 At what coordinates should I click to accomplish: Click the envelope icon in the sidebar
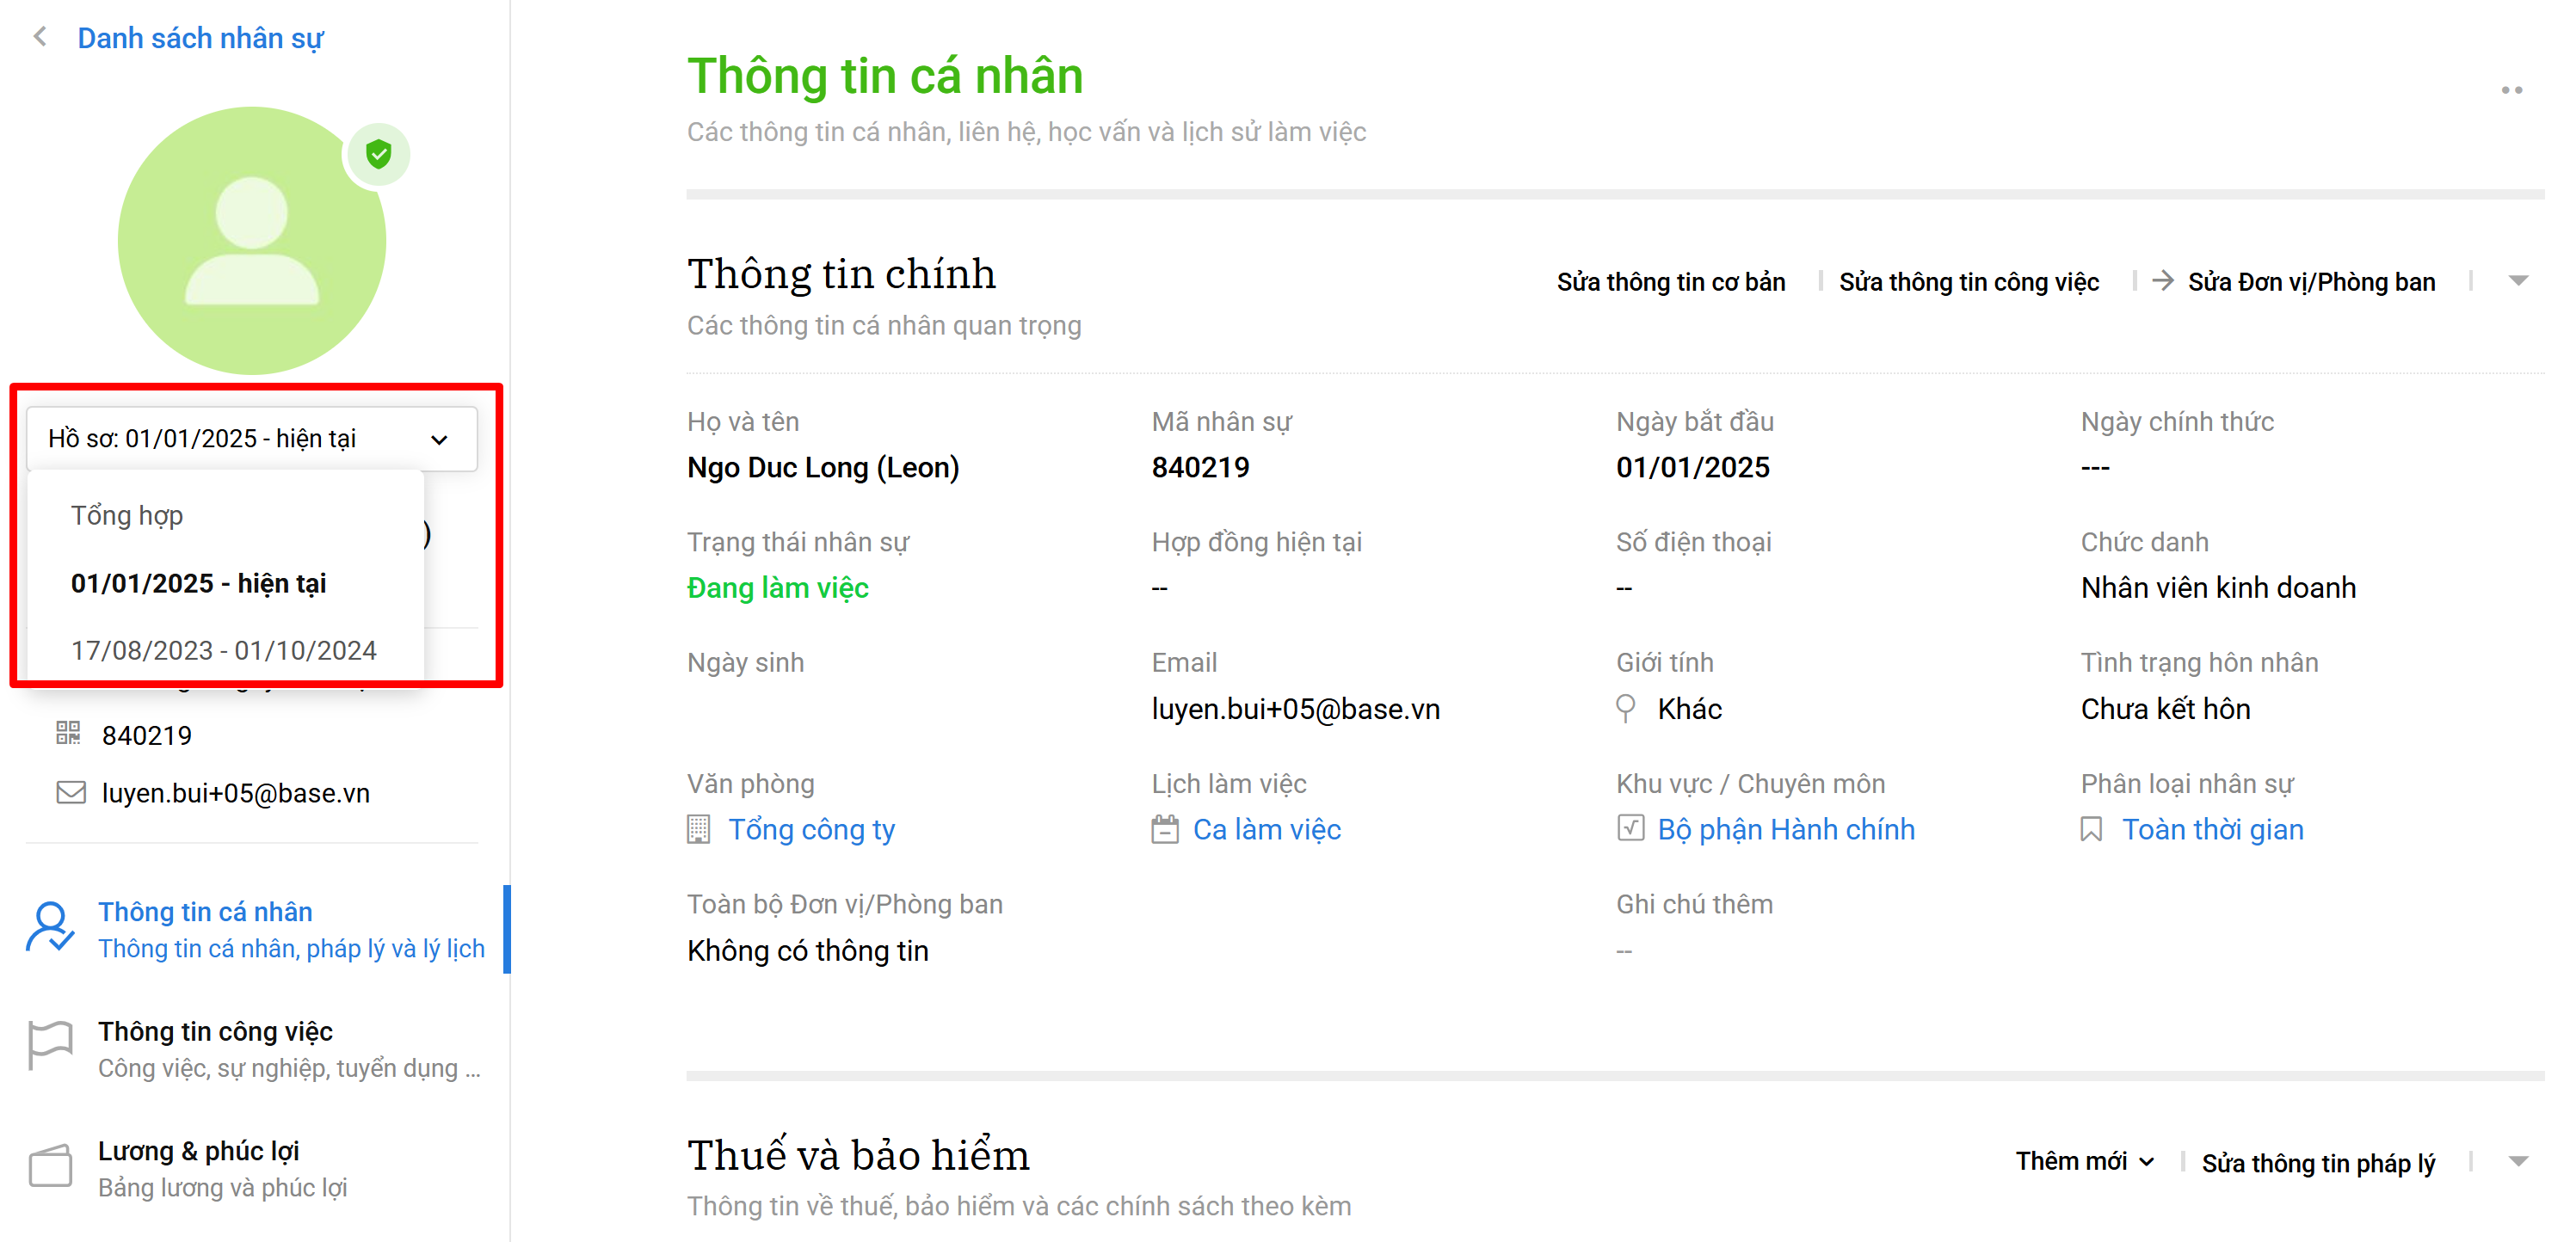70,793
